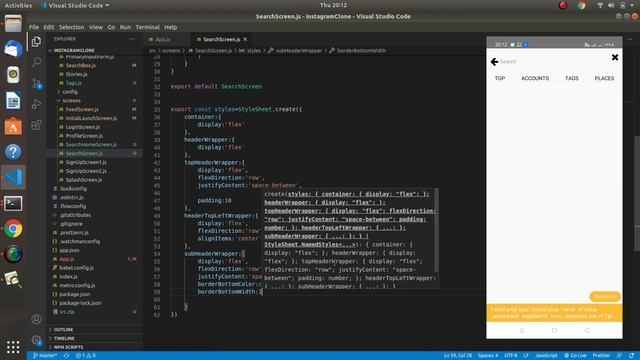This screenshot has height=360, width=640.
Task: Close the SearchScreen.js tab
Action: point(245,40)
